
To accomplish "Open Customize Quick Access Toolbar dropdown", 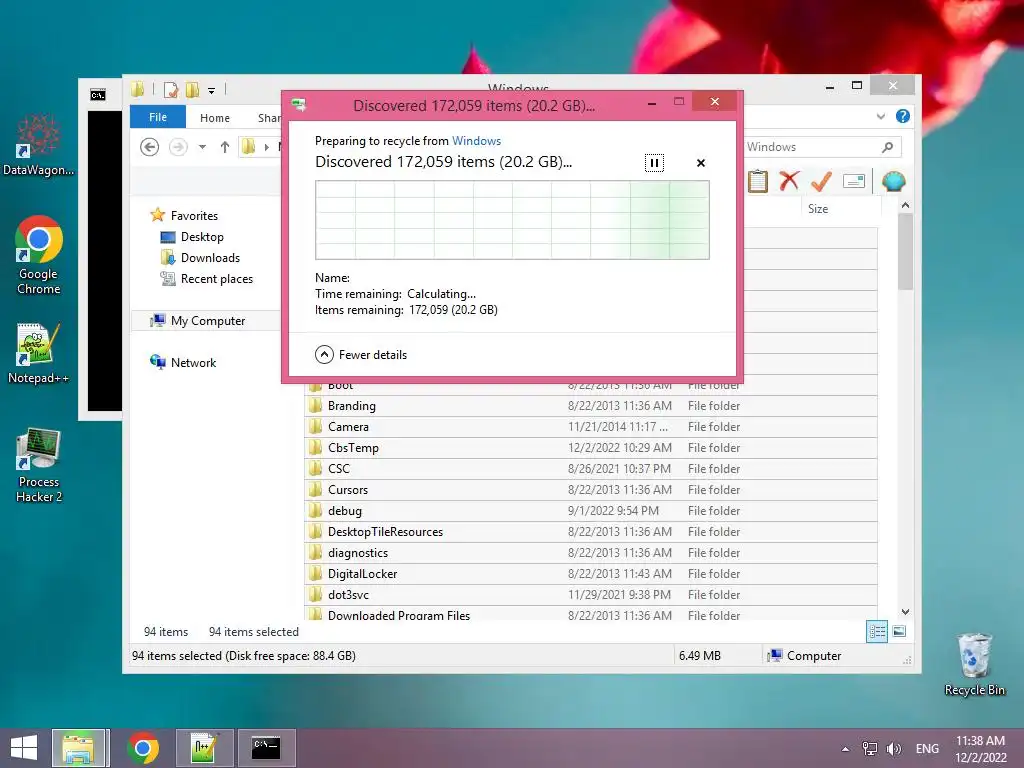I will [212, 91].
